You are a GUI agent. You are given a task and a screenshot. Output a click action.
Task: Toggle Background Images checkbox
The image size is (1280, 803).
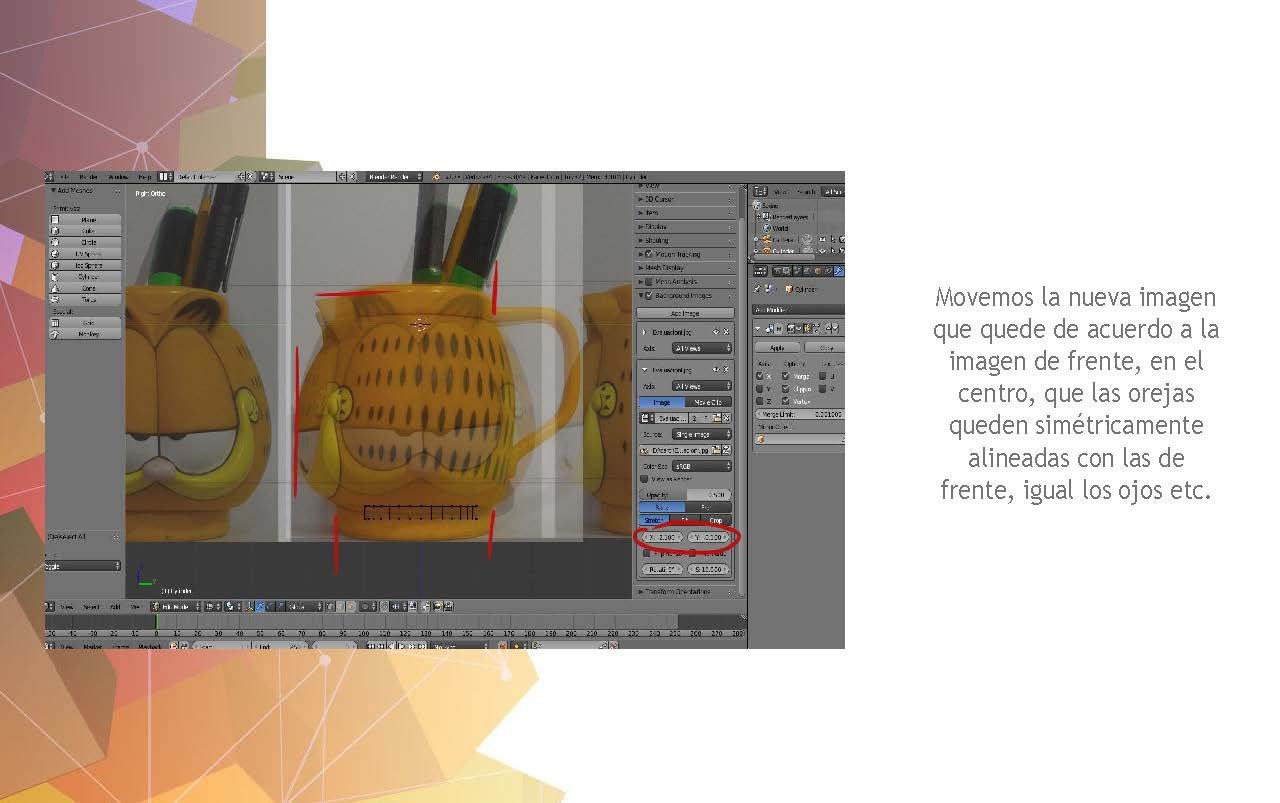click(x=648, y=296)
